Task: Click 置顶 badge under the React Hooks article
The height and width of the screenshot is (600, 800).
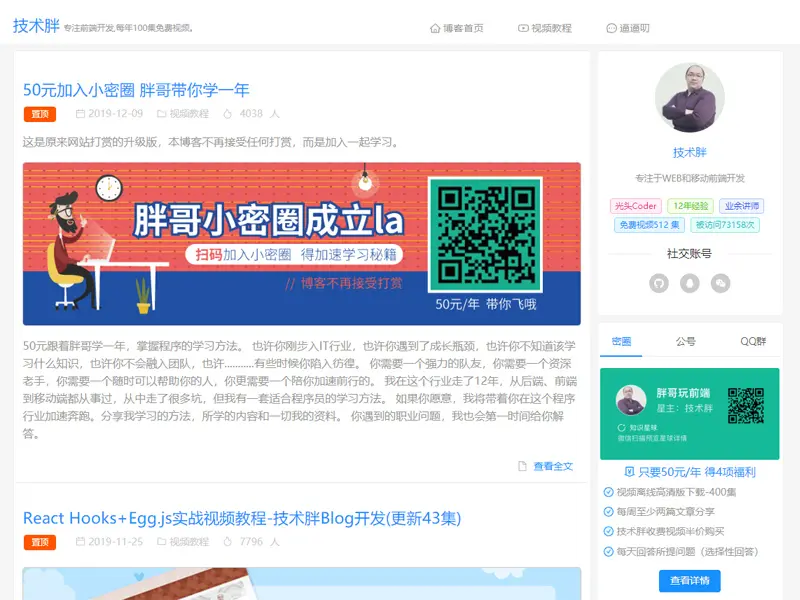Action: (40, 542)
